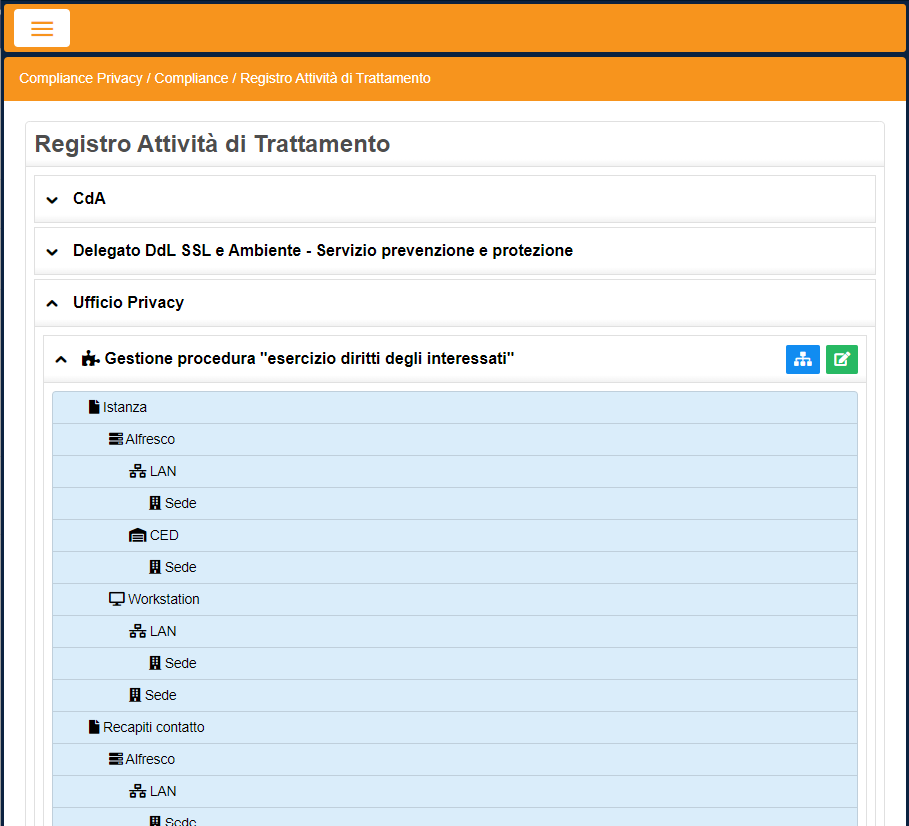Open the blue hierarchy diagram view
This screenshot has width=909, height=826.
point(802,359)
